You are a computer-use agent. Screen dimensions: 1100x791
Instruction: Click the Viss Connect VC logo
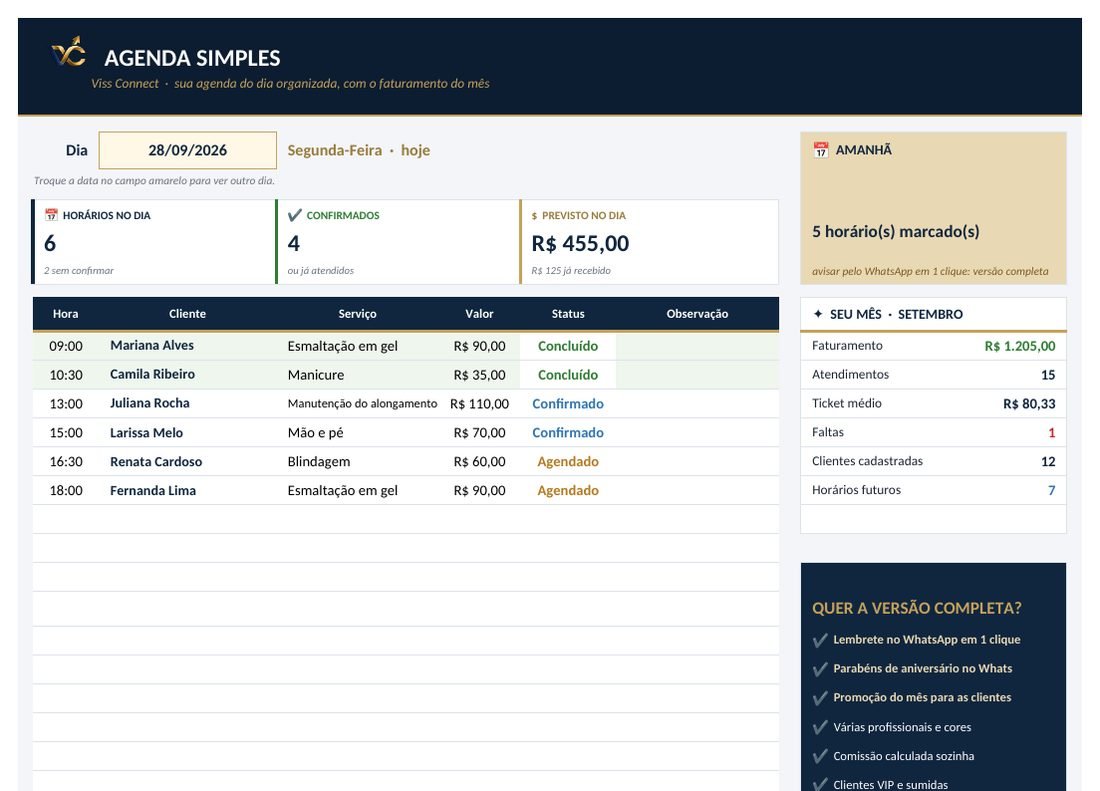tap(69, 53)
